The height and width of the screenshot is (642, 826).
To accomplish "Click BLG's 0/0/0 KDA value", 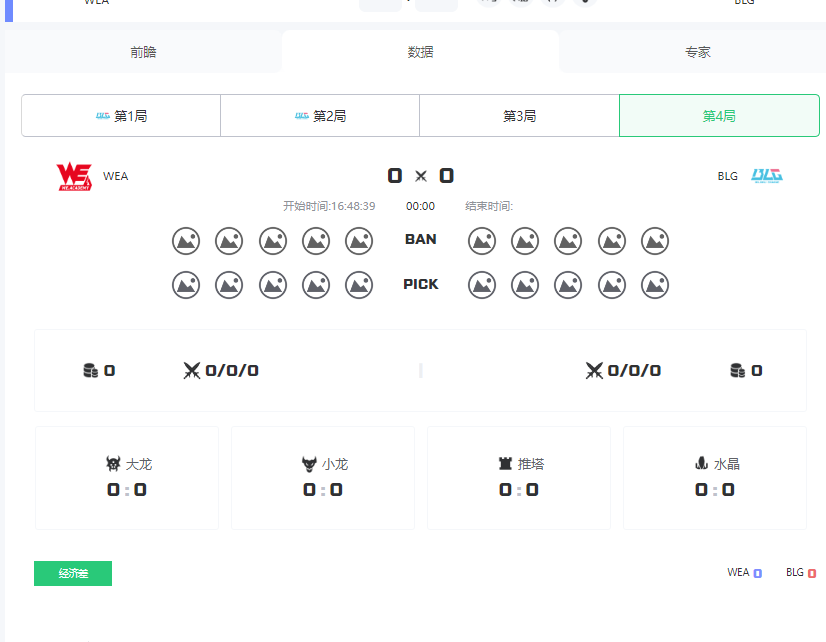I will (634, 371).
